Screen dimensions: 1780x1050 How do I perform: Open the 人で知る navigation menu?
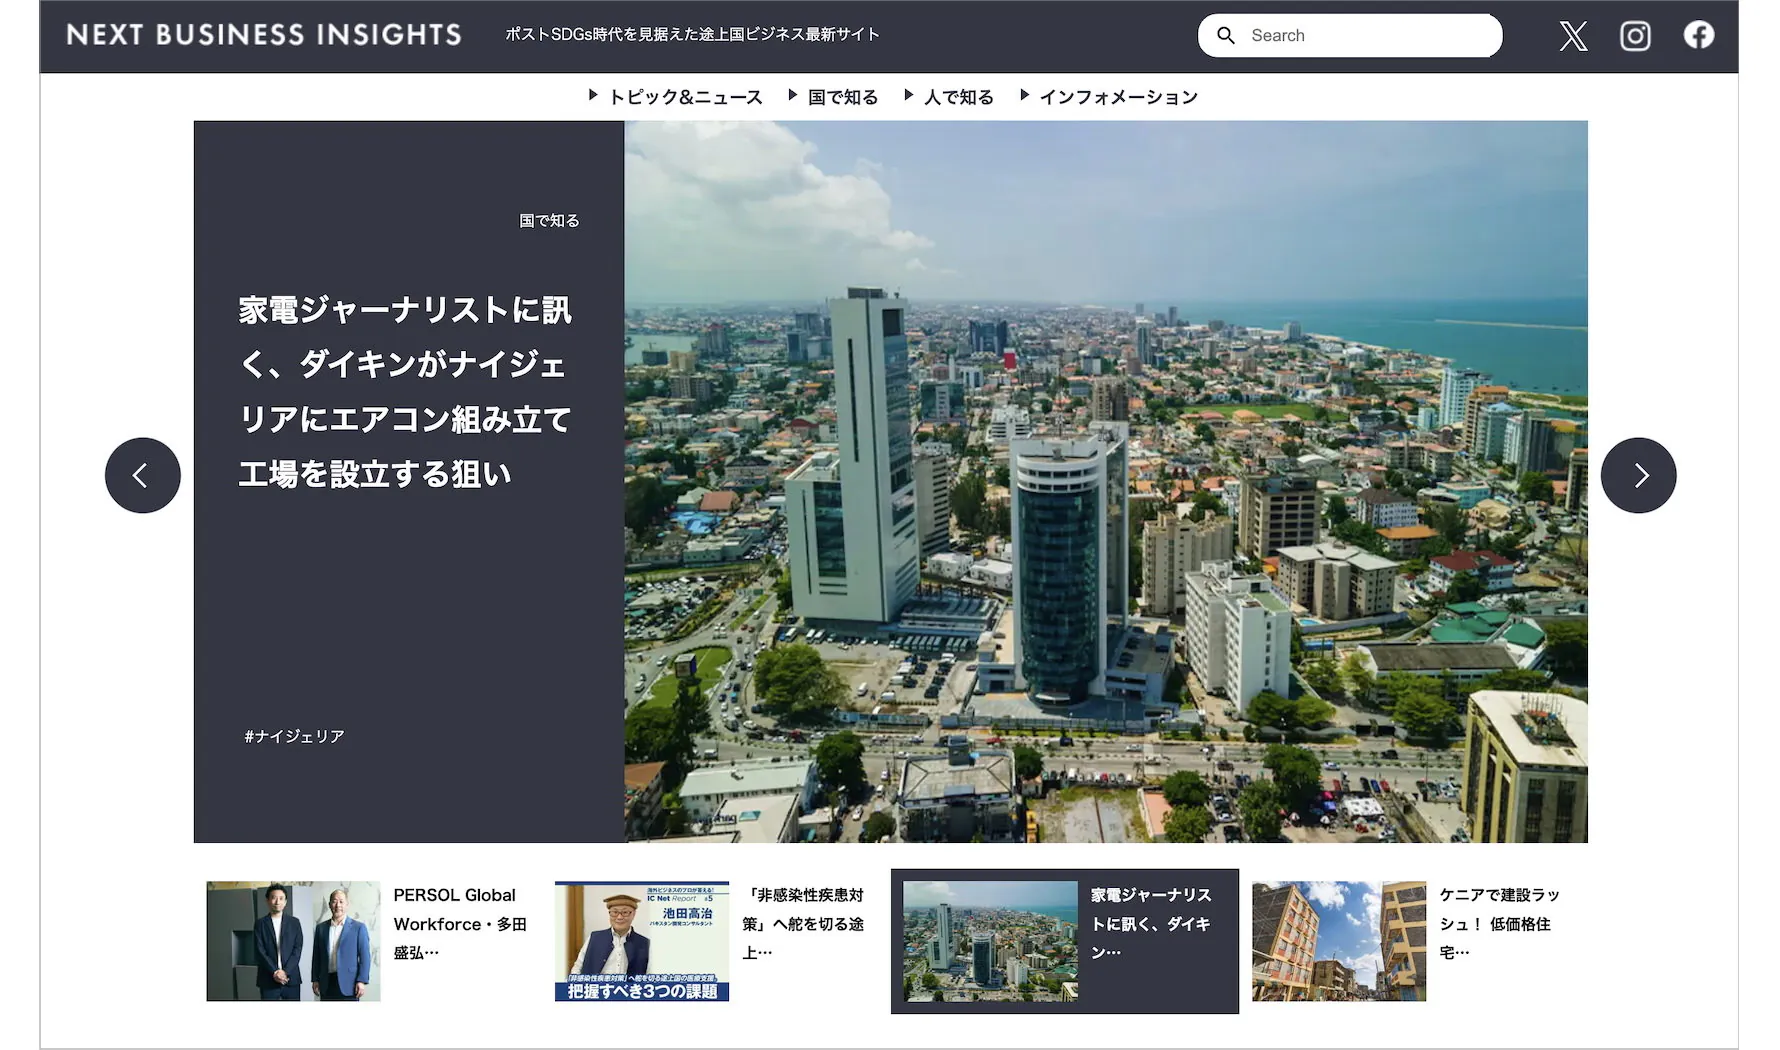pos(958,97)
